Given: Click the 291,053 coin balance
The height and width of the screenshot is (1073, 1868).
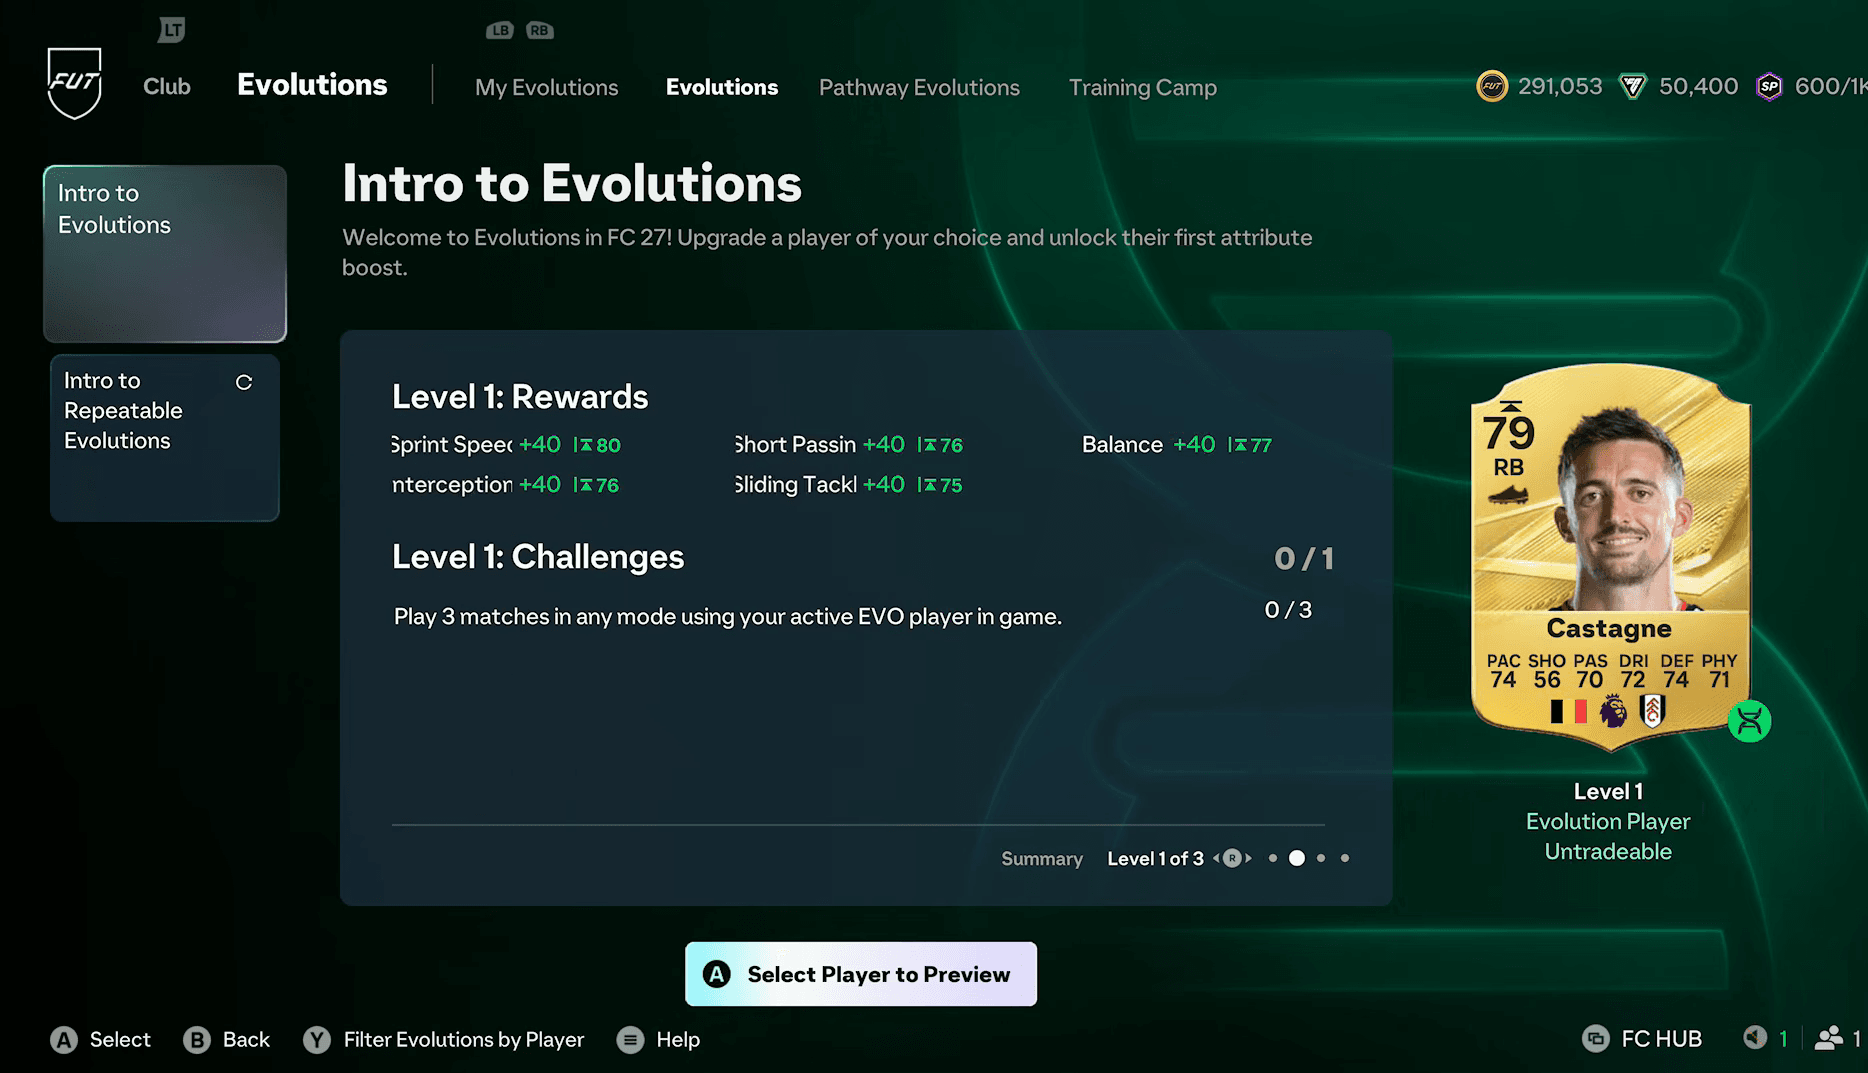Looking at the screenshot, I should pyautogui.click(x=1560, y=87).
